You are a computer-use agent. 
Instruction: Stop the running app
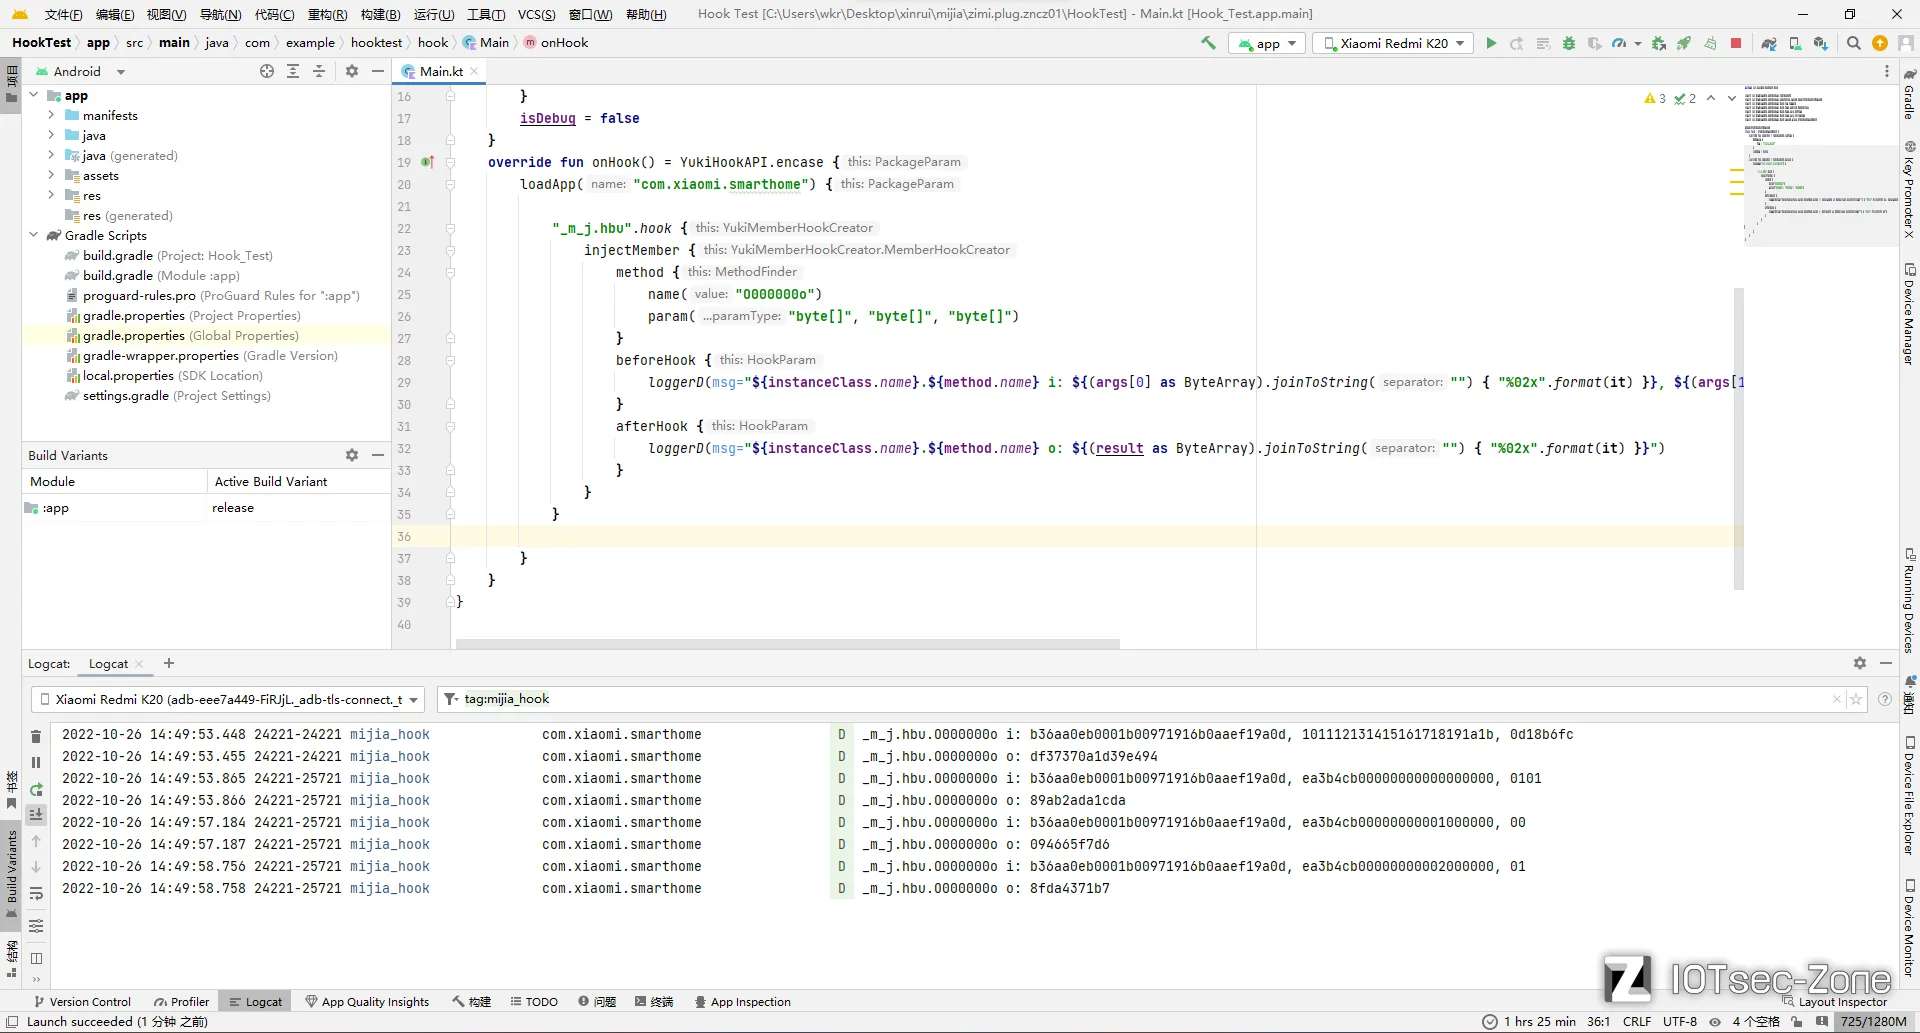click(x=1736, y=43)
